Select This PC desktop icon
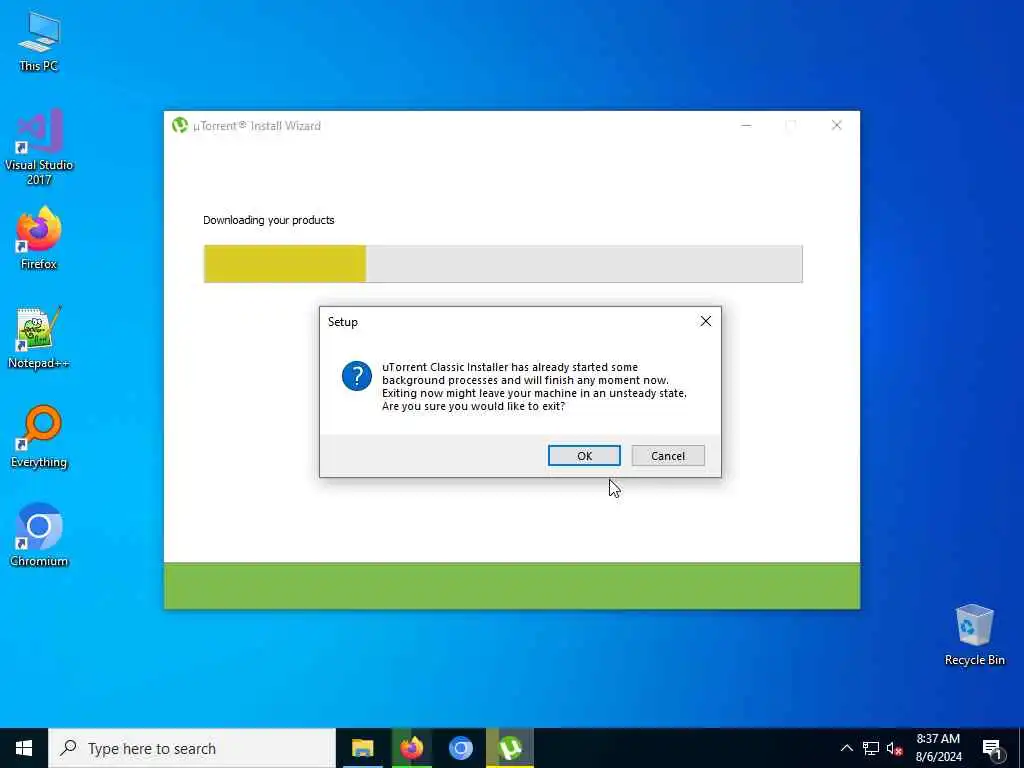This screenshot has width=1024, height=768. (39, 42)
